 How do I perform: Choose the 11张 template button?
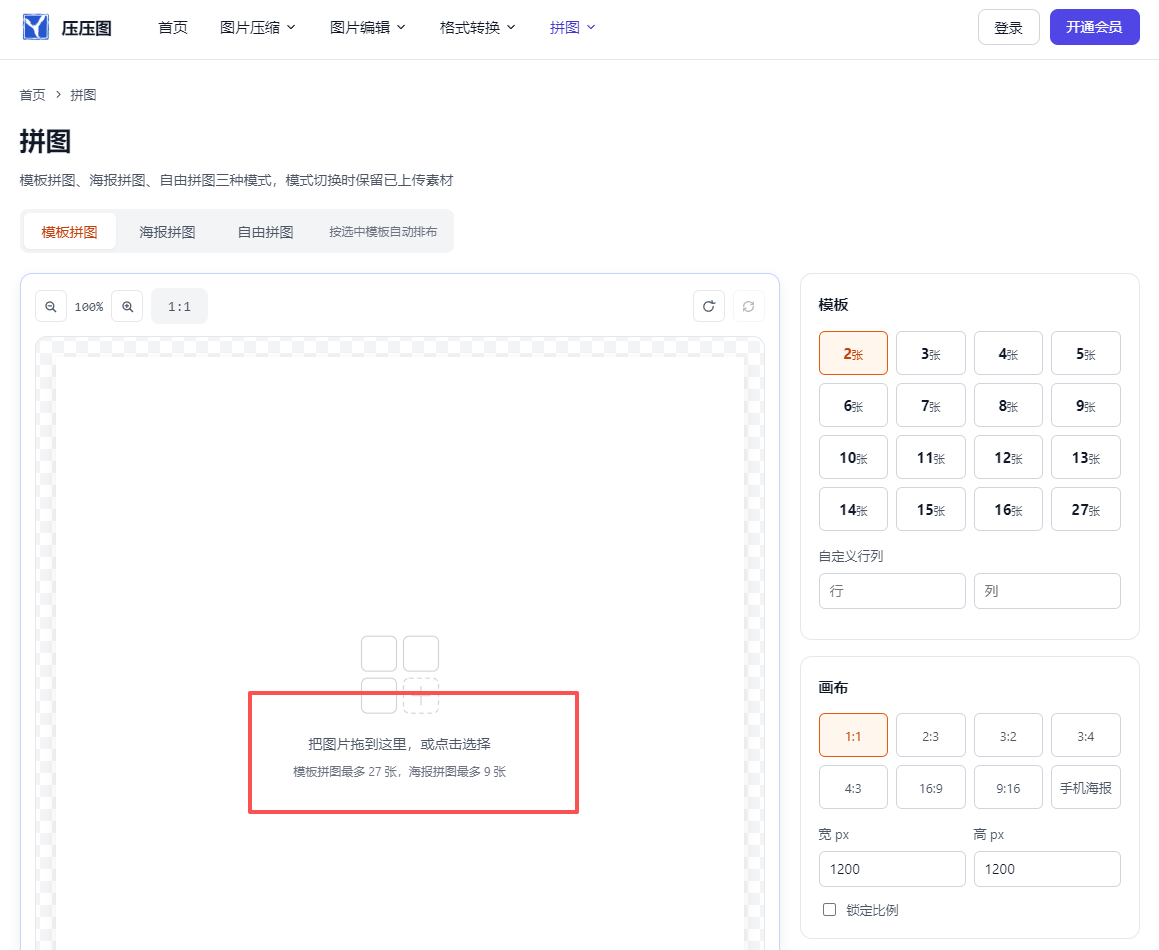(931, 457)
